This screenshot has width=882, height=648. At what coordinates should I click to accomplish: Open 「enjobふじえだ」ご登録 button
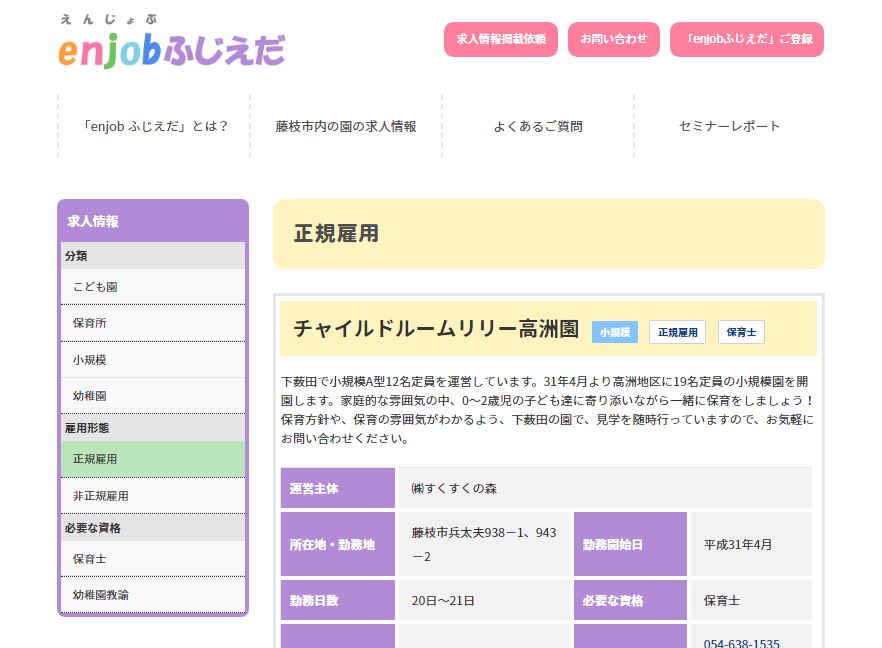point(747,39)
